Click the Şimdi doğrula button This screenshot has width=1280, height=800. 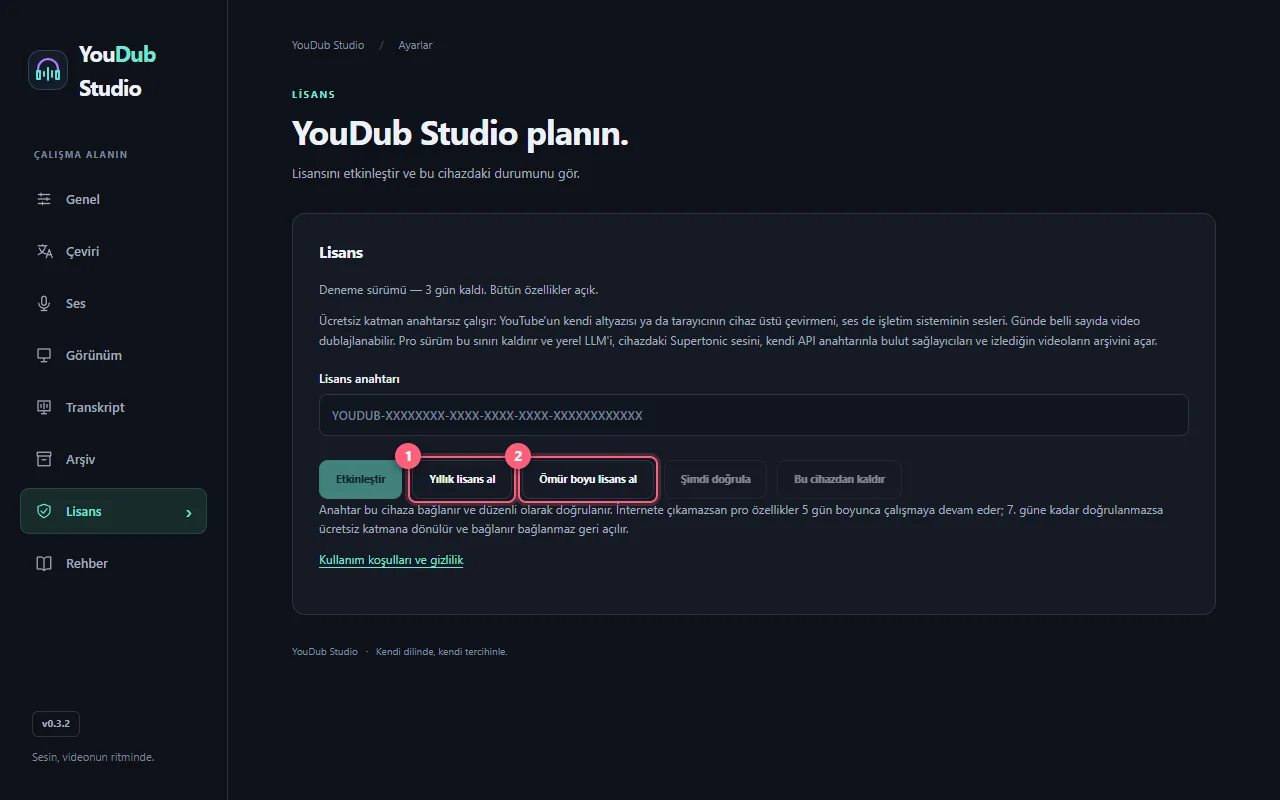(715, 479)
